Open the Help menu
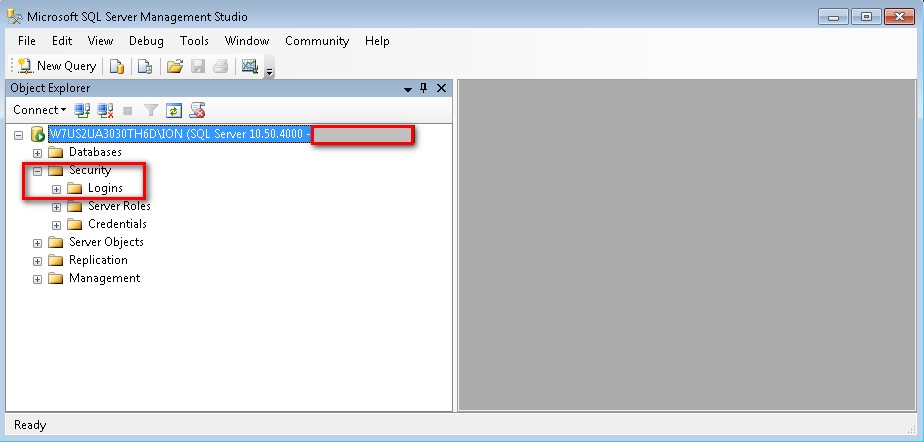The height and width of the screenshot is (442, 924). 377,41
